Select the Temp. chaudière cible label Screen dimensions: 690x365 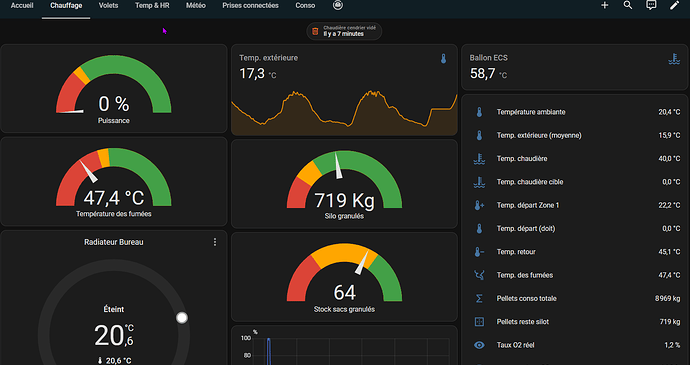[x=530, y=182]
